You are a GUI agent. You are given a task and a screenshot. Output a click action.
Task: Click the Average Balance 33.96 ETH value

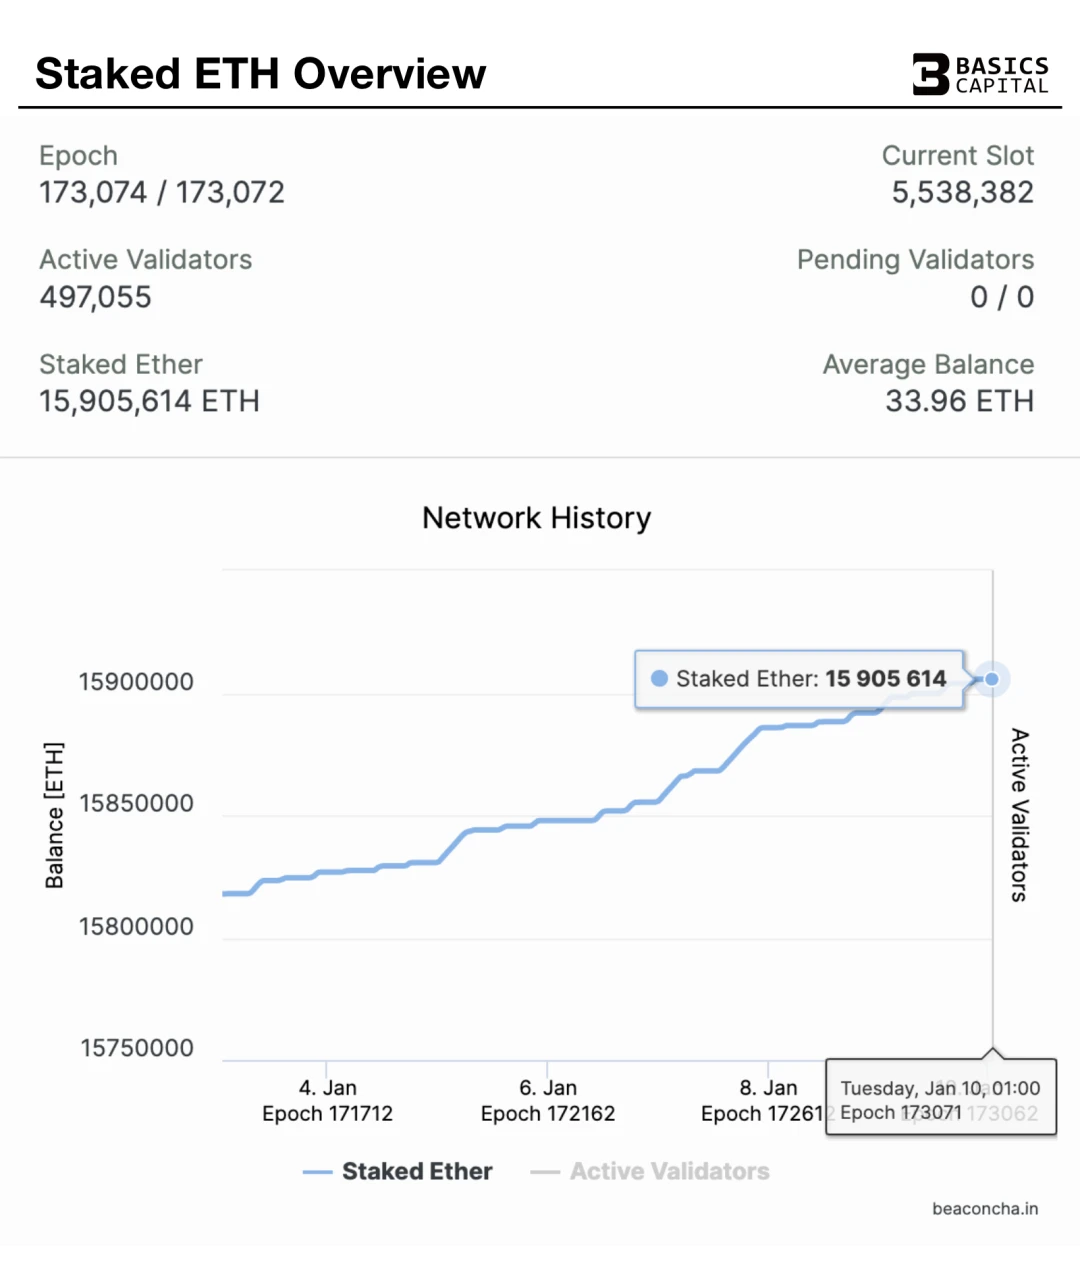960,401
